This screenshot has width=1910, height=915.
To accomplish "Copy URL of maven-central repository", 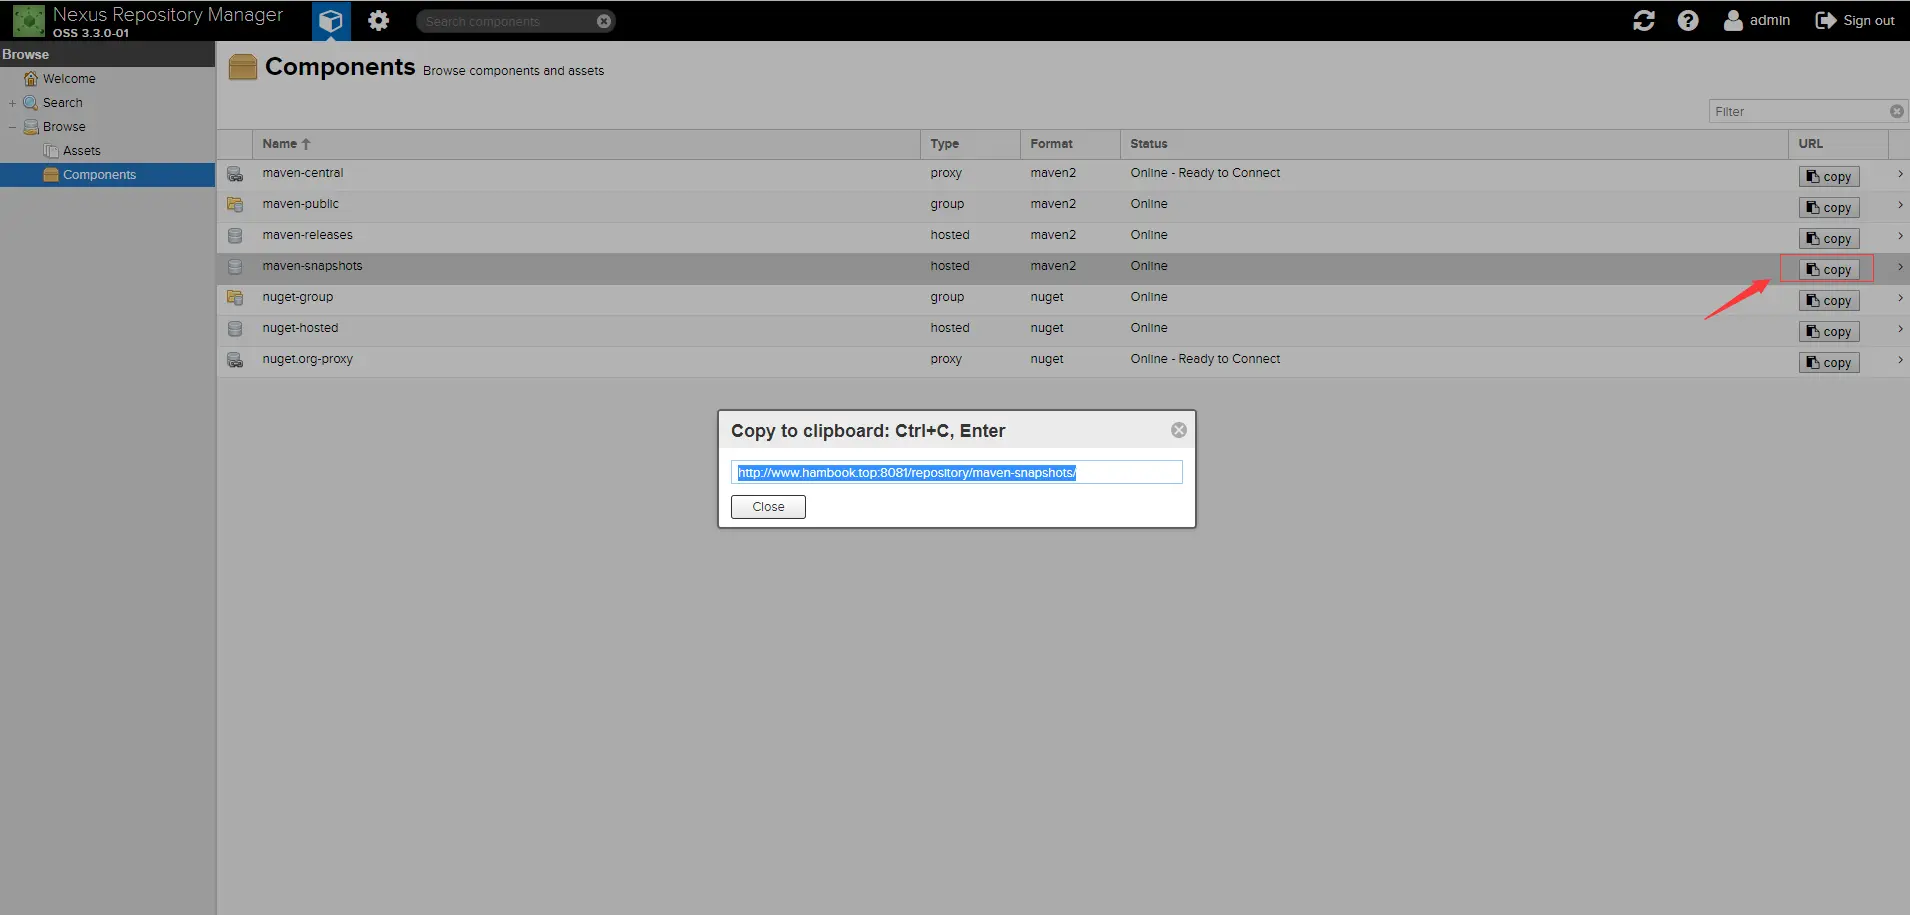I will (1829, 177).
